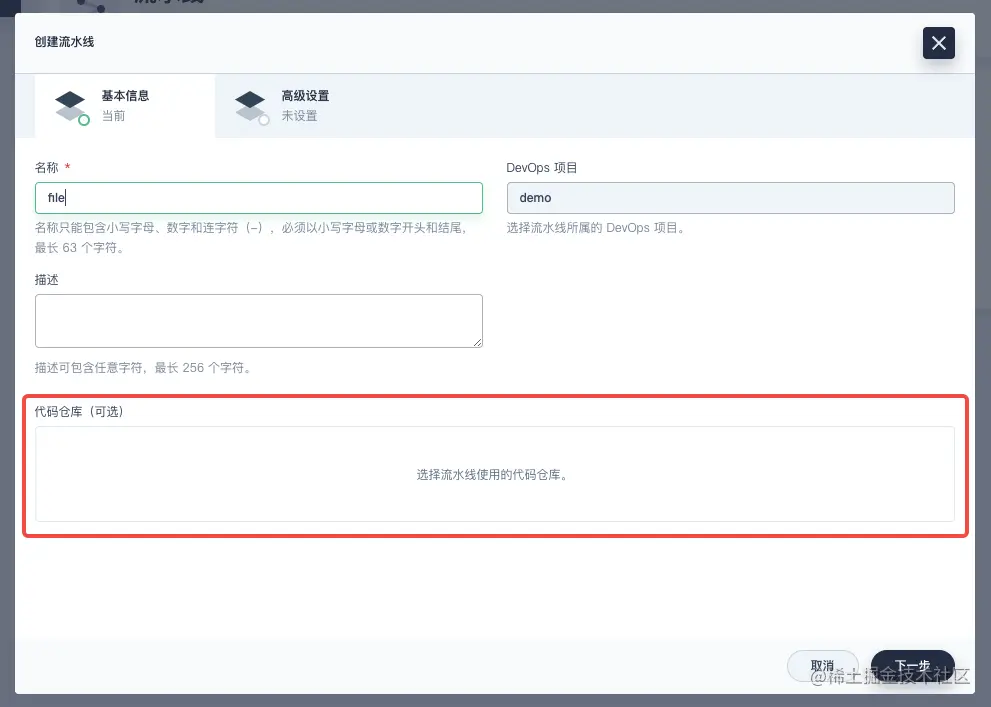Click the 高级设置 layered stack icon
Screen dimensions: 991x707
click(x=251, y=107)
